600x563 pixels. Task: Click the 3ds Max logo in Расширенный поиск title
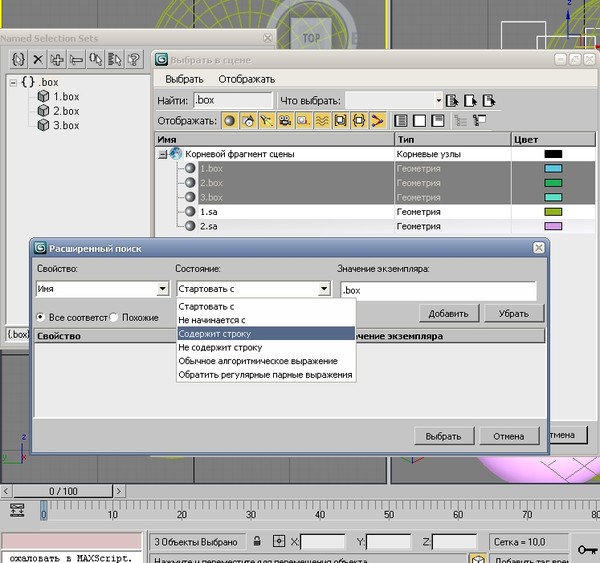click(x=40, y=248)
